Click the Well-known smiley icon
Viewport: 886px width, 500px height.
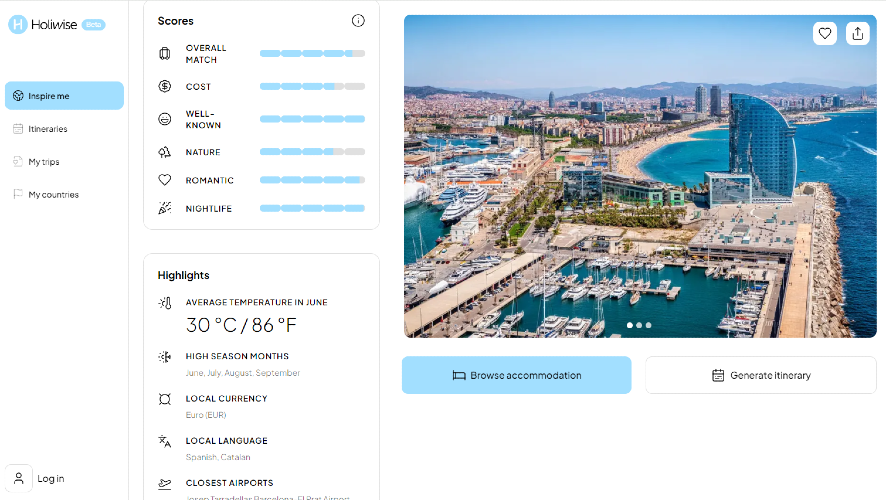point(164,119)
